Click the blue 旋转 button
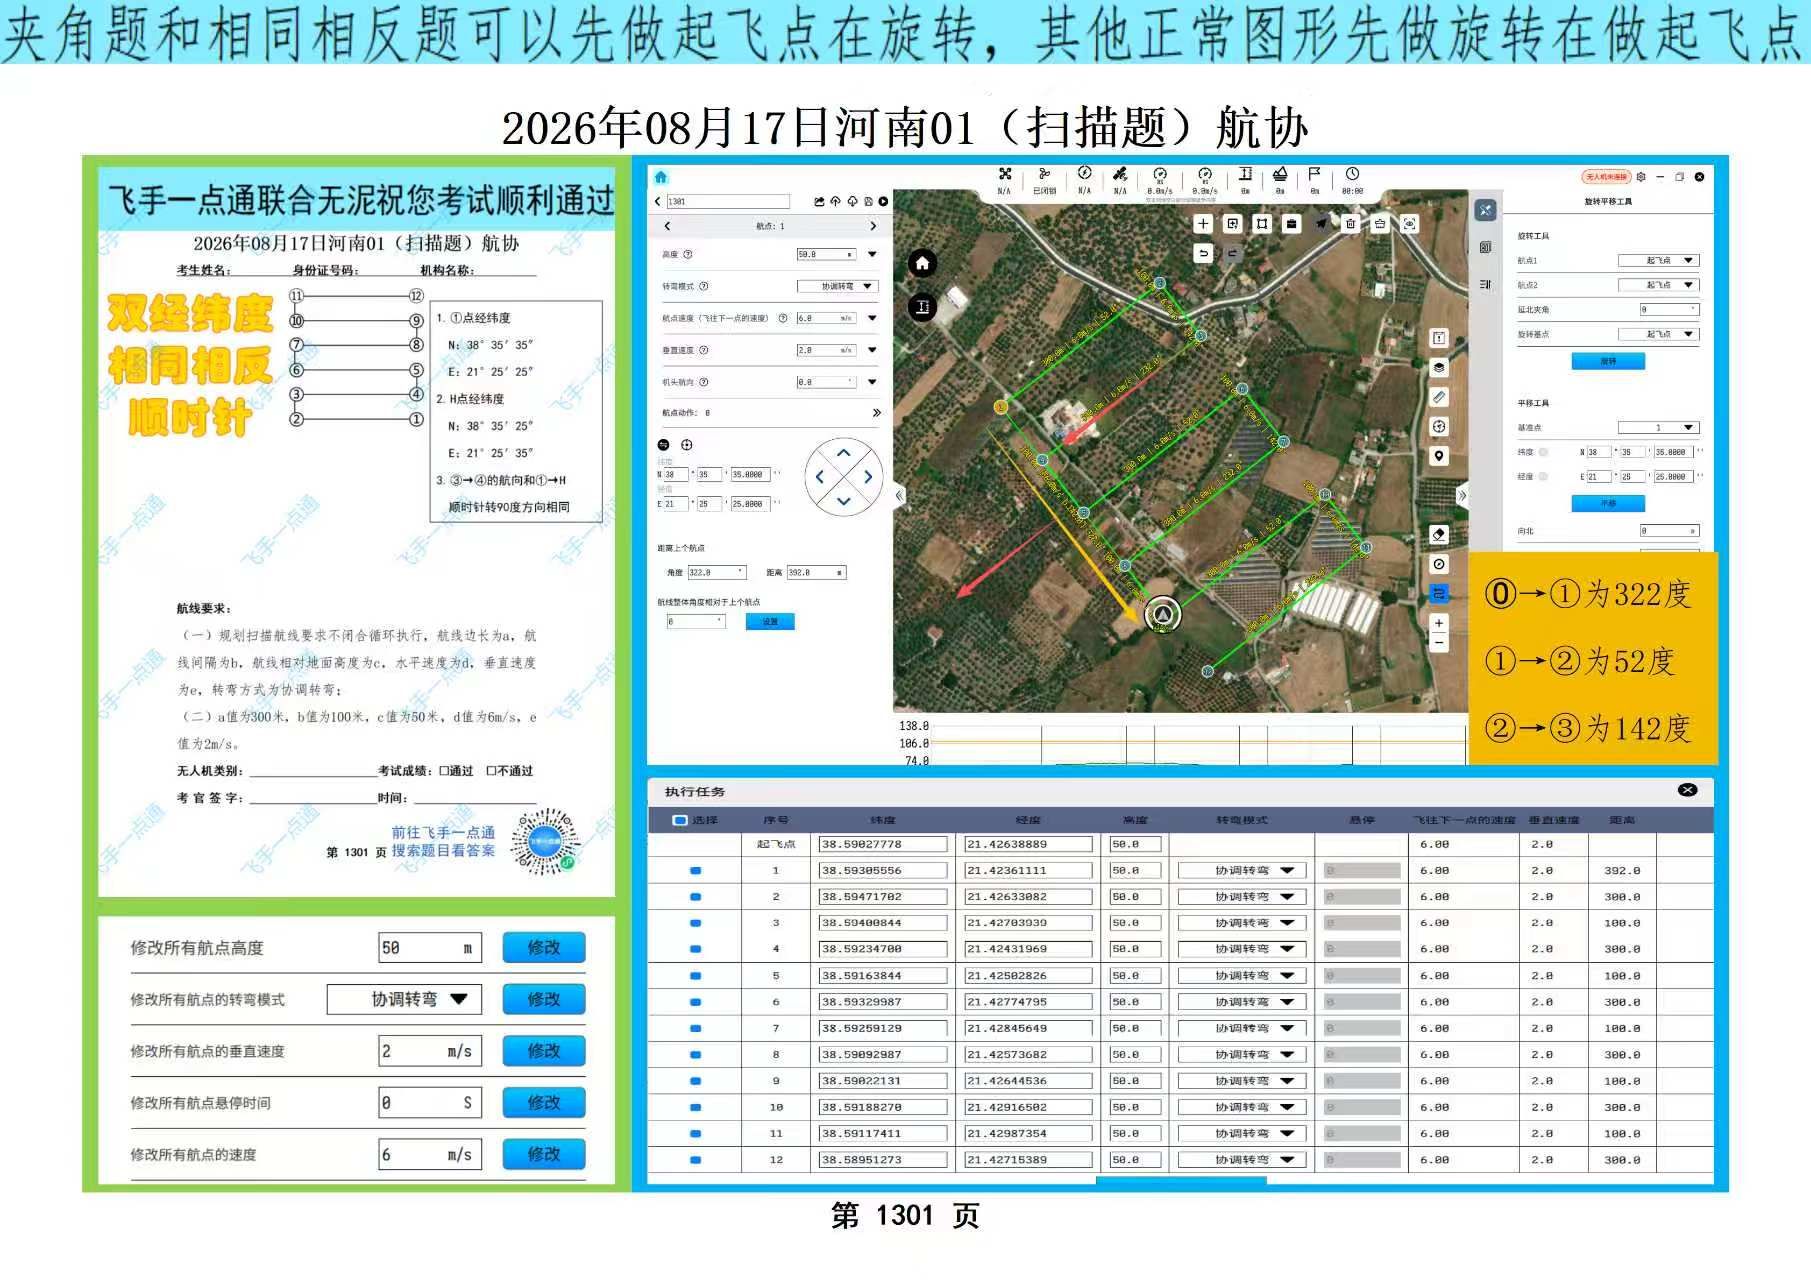The image size is (1811, 1280). [1608, 361]
